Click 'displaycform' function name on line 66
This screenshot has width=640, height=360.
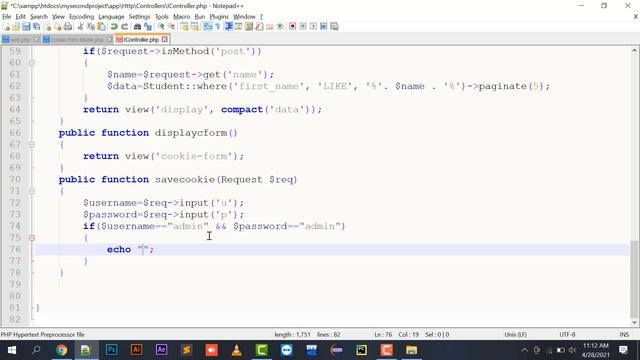point(191,133)
